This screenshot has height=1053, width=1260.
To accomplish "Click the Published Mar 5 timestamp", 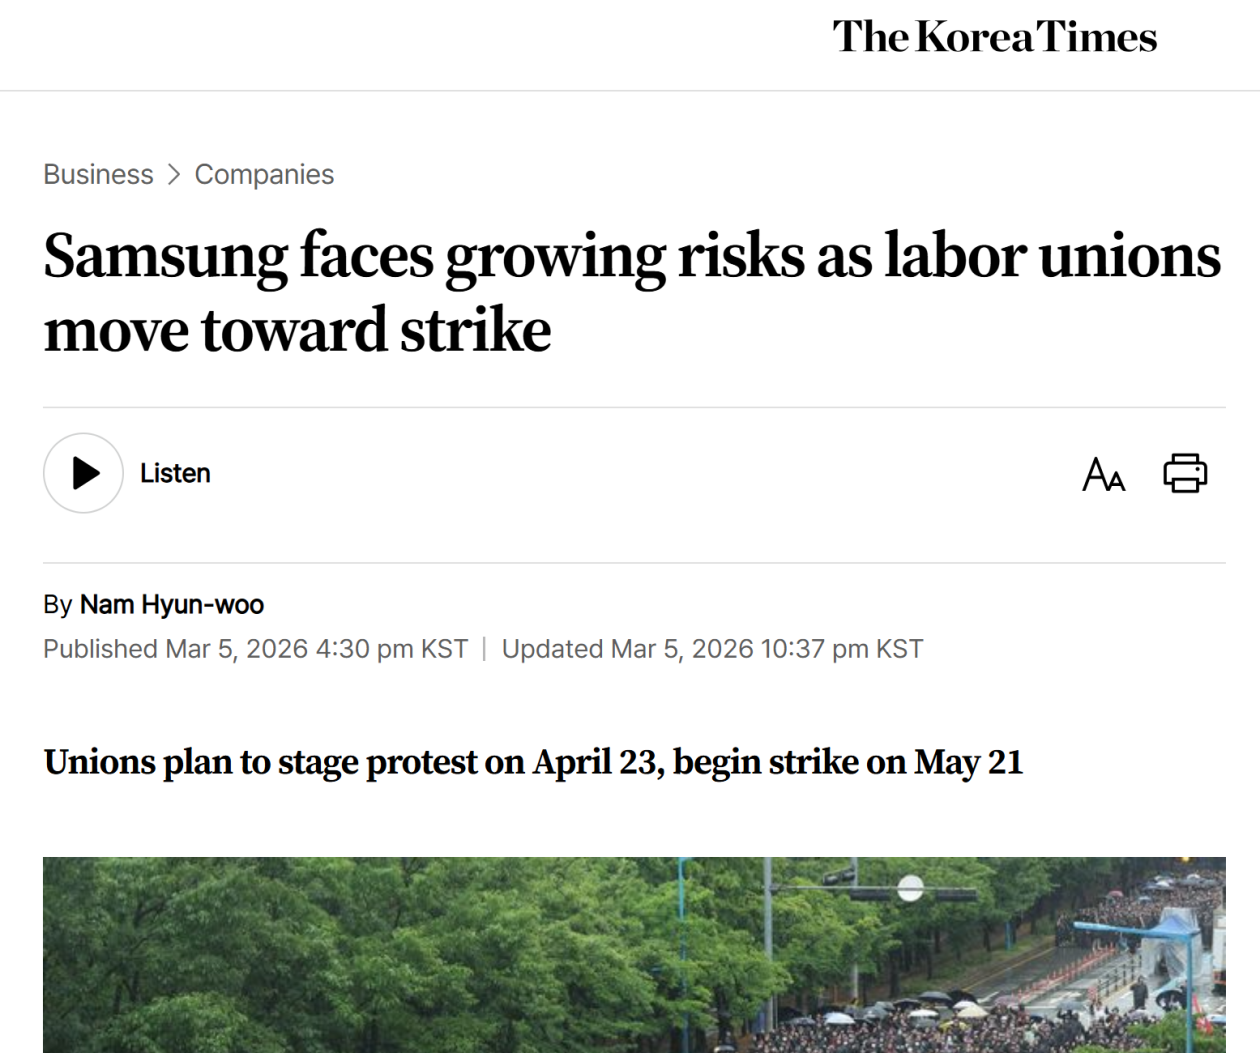I will [x=255, y=649].
